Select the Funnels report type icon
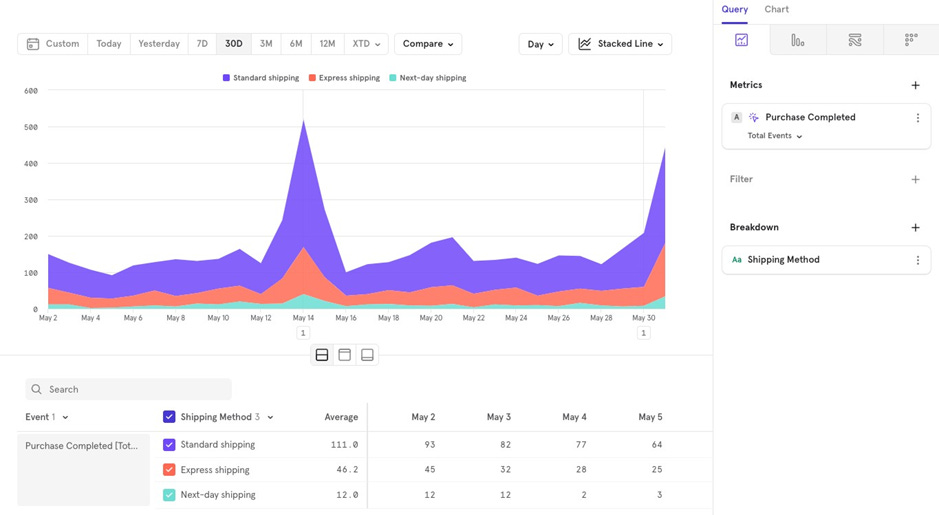Screen dimensions: 939x515 [x=798, y=40]
